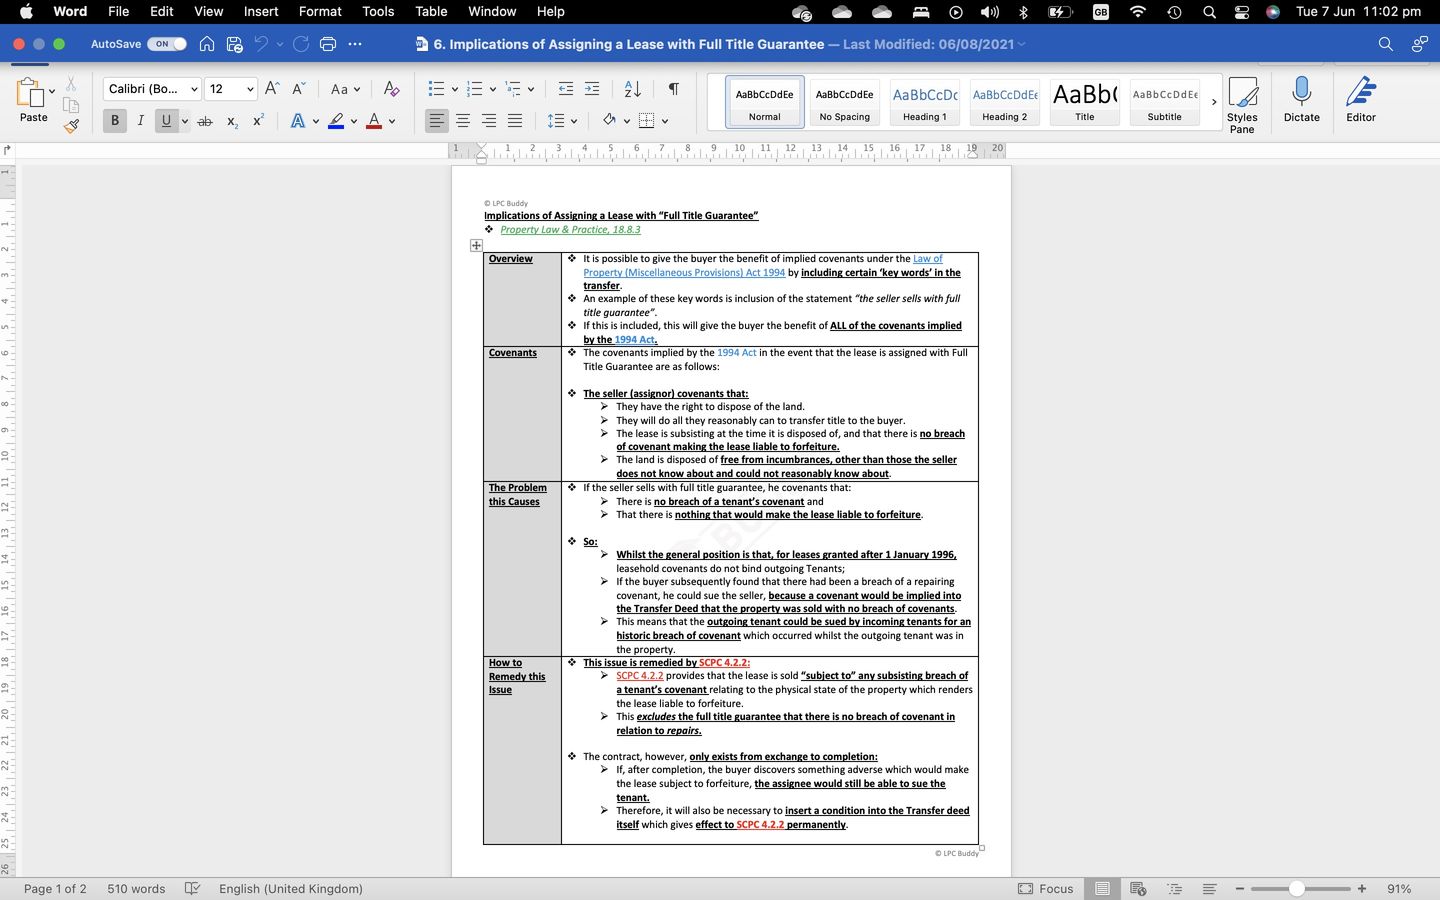Toggle Bold formatting
The height and width of the screenshot is (900, 1440).
(x=115, y=121)
